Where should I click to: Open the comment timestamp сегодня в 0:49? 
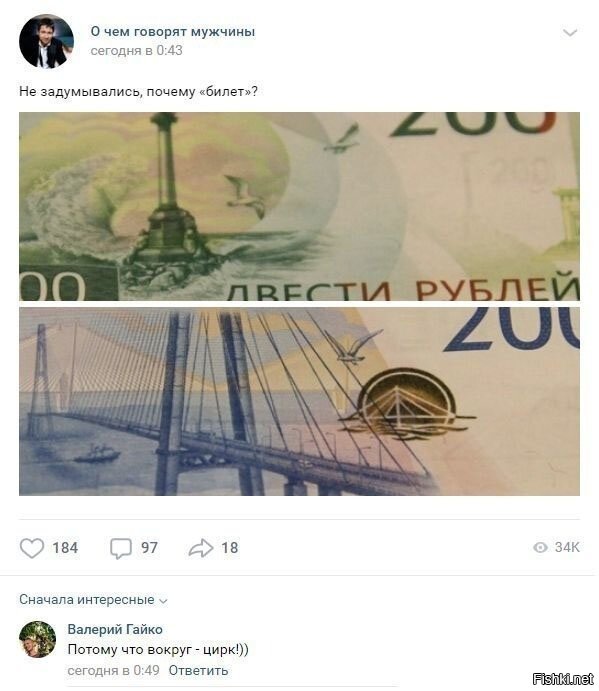pos(113,670)
